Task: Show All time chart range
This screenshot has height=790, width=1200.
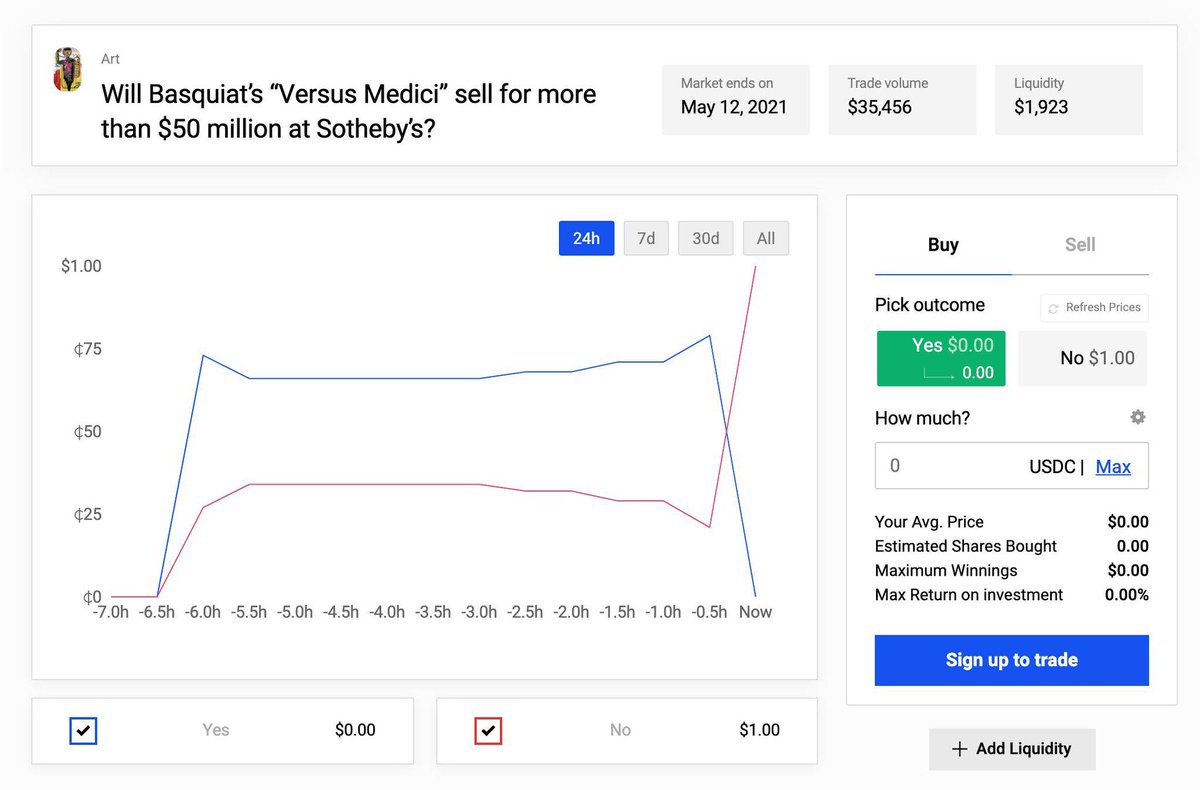Action: click(x=766, y=238)
